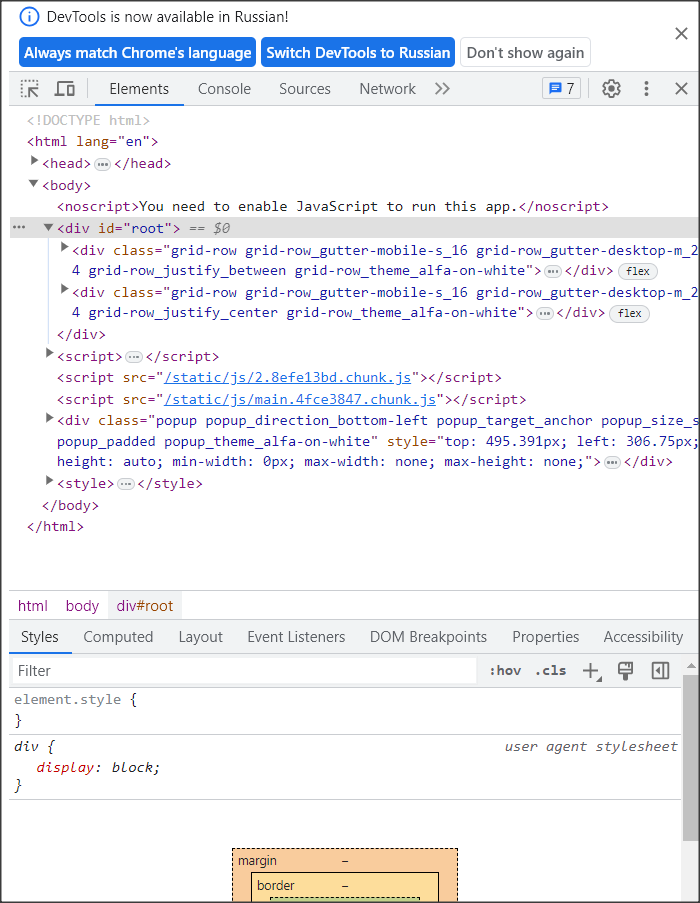Image resolution: width=700 pixels, height=903 pixels.
Task: Click the info icon in the banner
Action: [x=29, y=17]
